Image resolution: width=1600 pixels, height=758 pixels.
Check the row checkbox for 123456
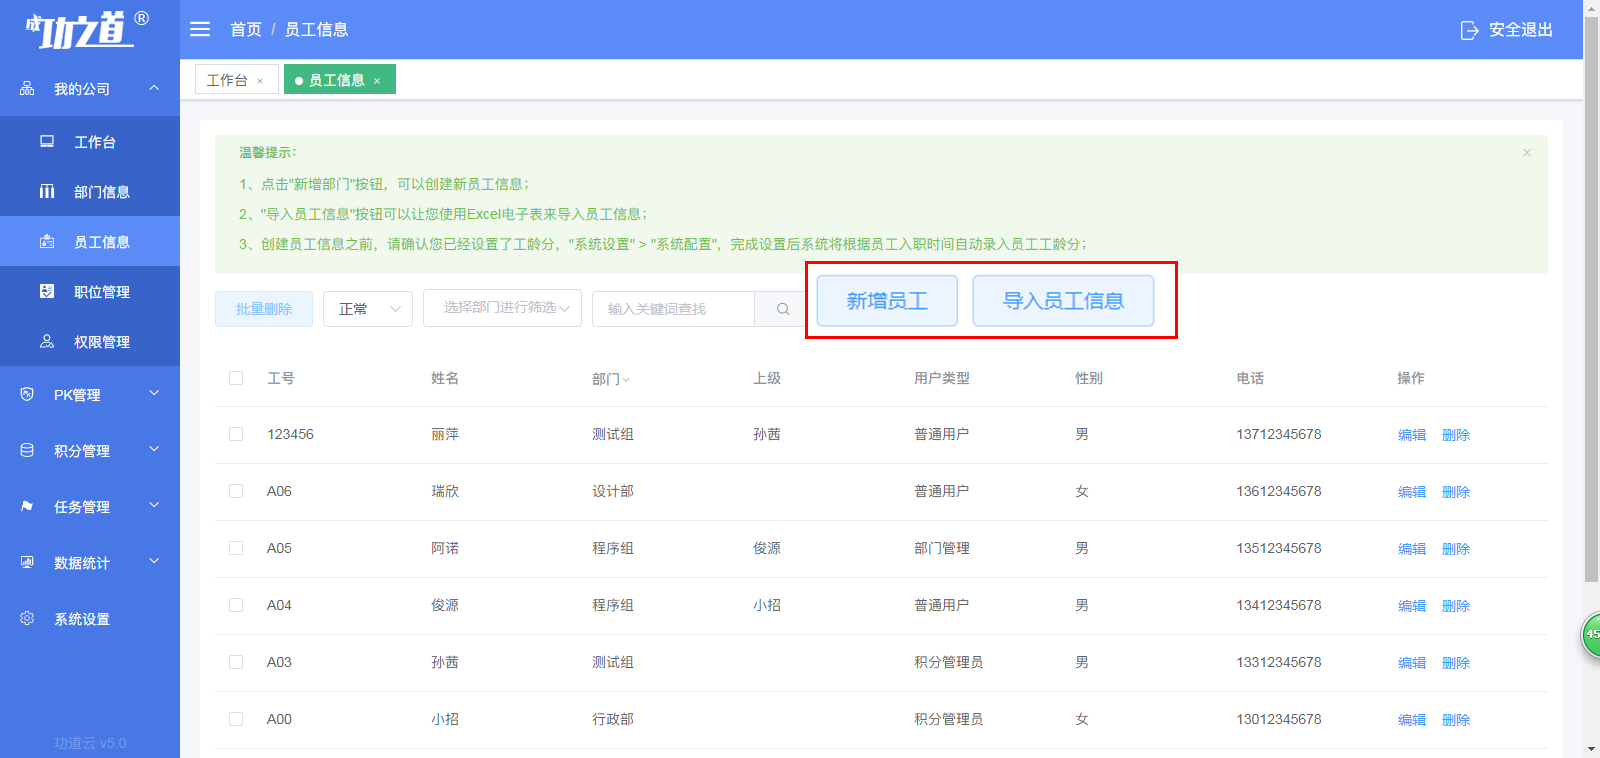(236, 434)
